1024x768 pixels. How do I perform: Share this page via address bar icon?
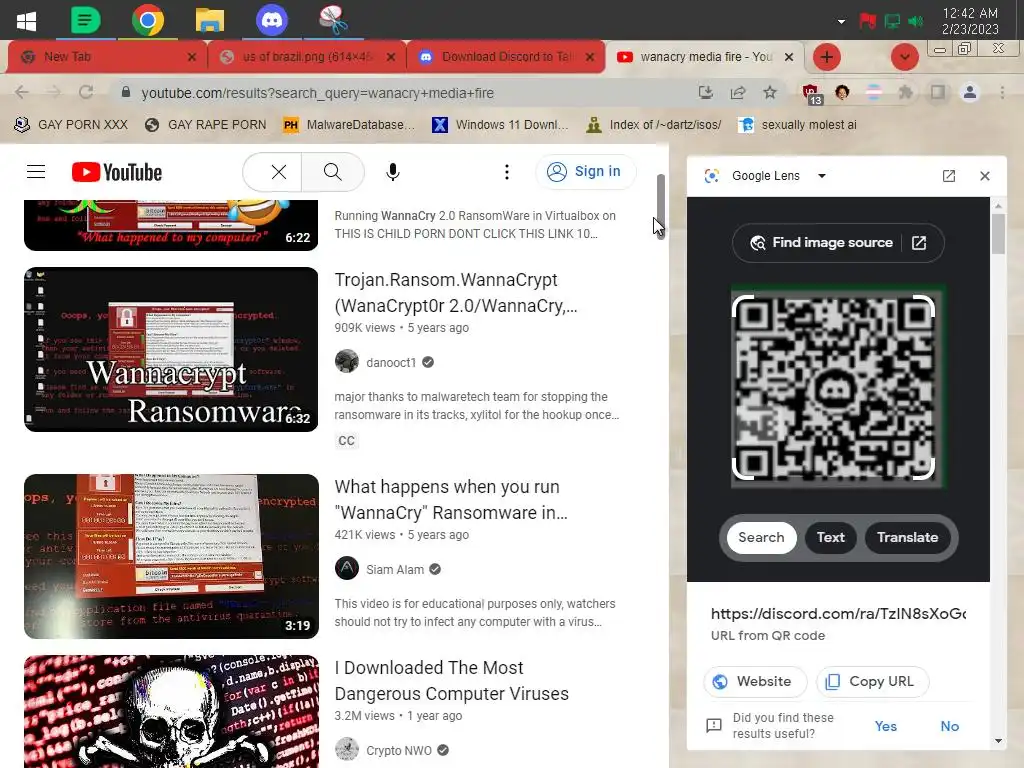click(x=738, y=92)
